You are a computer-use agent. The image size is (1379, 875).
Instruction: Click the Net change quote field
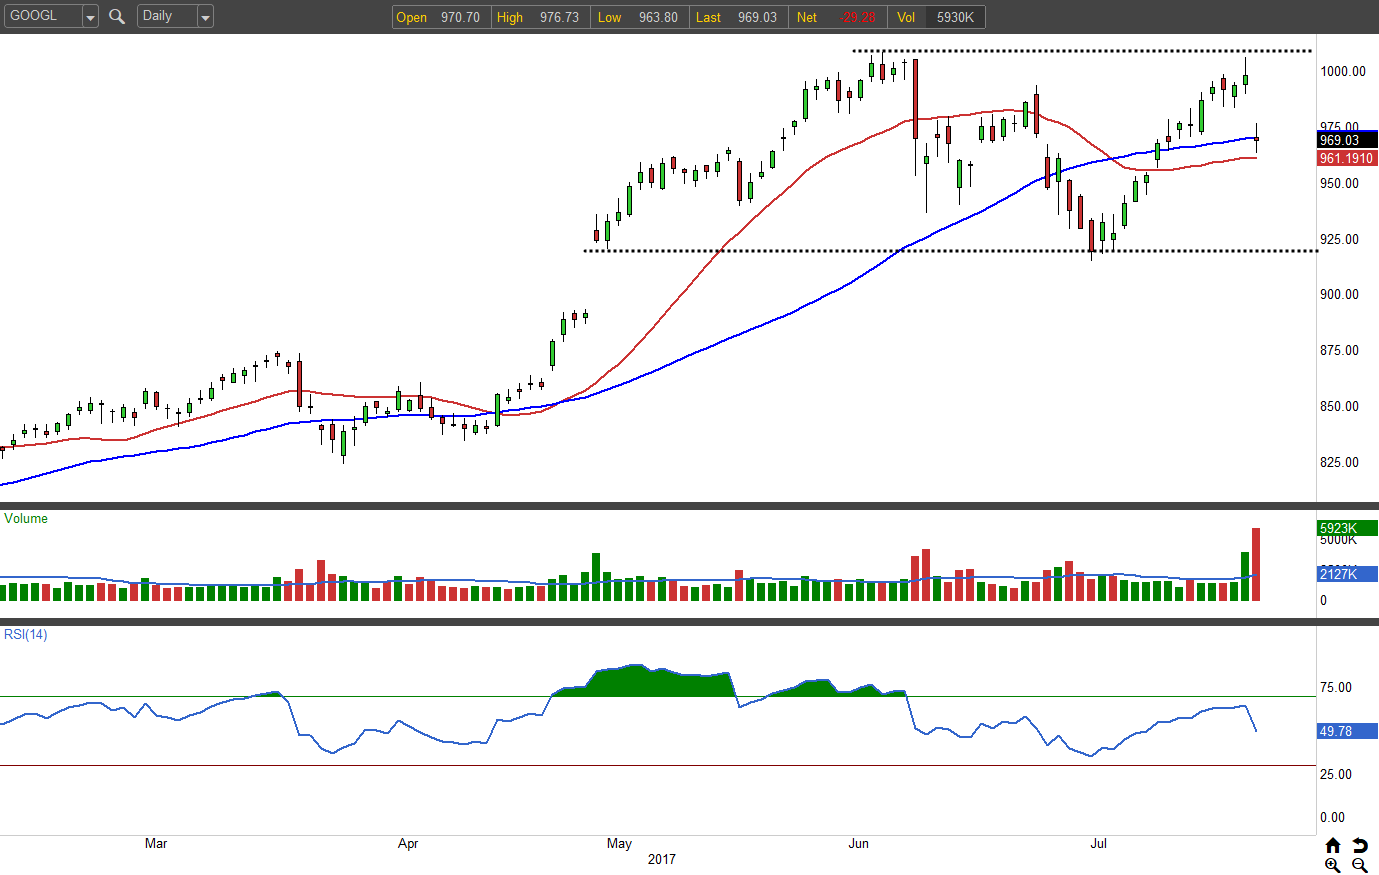(837, 17)
